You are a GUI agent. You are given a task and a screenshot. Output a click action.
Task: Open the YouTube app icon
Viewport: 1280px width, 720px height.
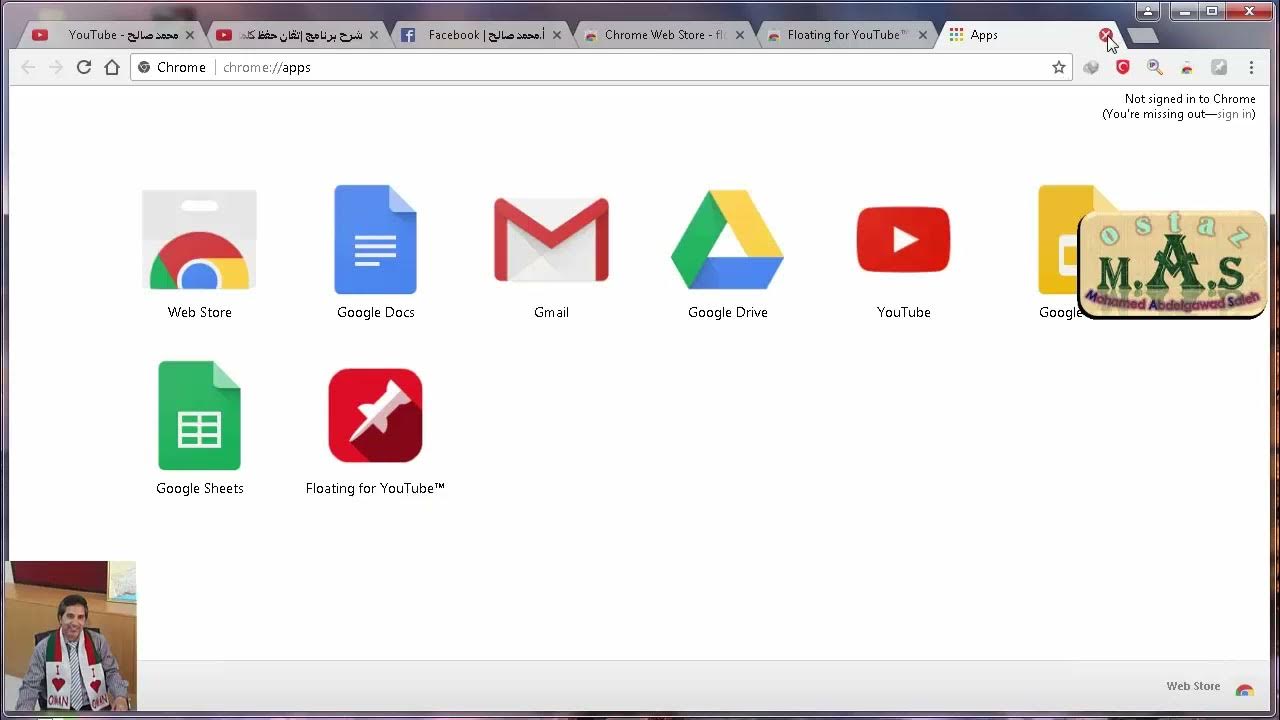tap(903, 240)
